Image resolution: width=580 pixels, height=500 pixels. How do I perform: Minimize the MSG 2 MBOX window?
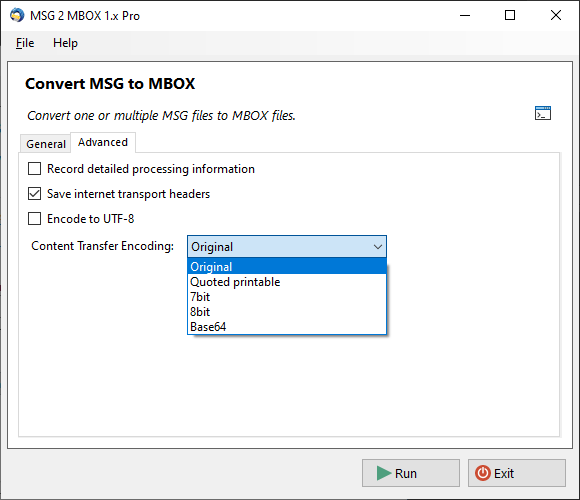point(465,16)
